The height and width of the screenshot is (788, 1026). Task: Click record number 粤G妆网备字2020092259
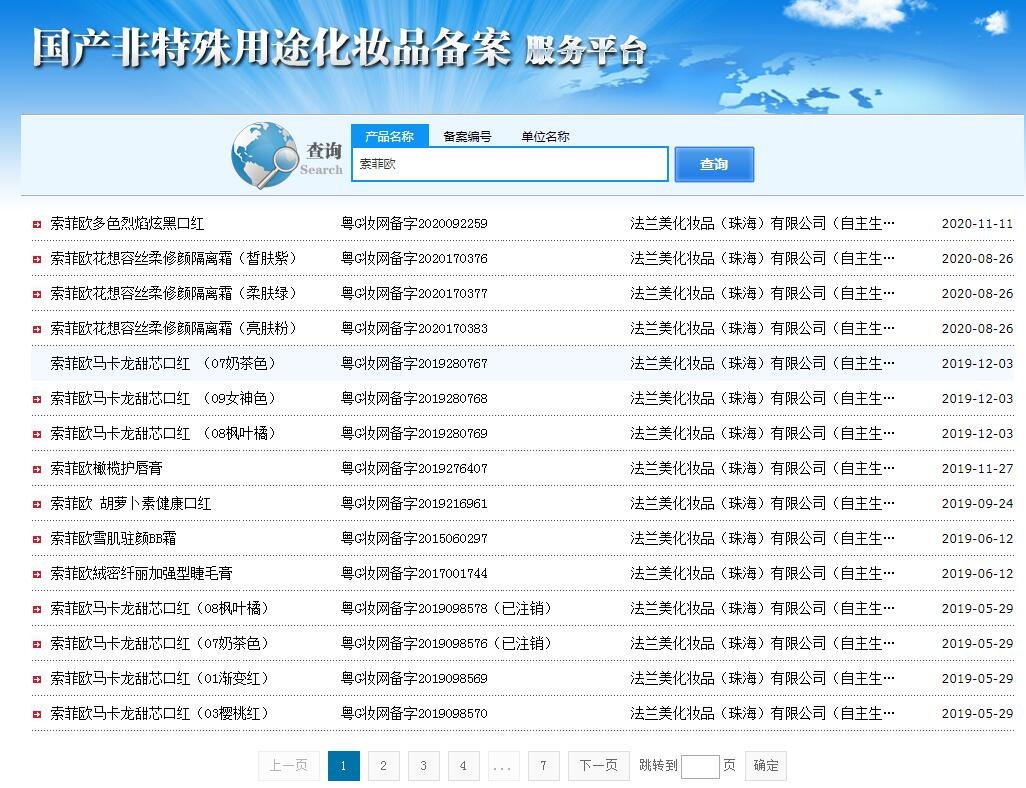414,224
